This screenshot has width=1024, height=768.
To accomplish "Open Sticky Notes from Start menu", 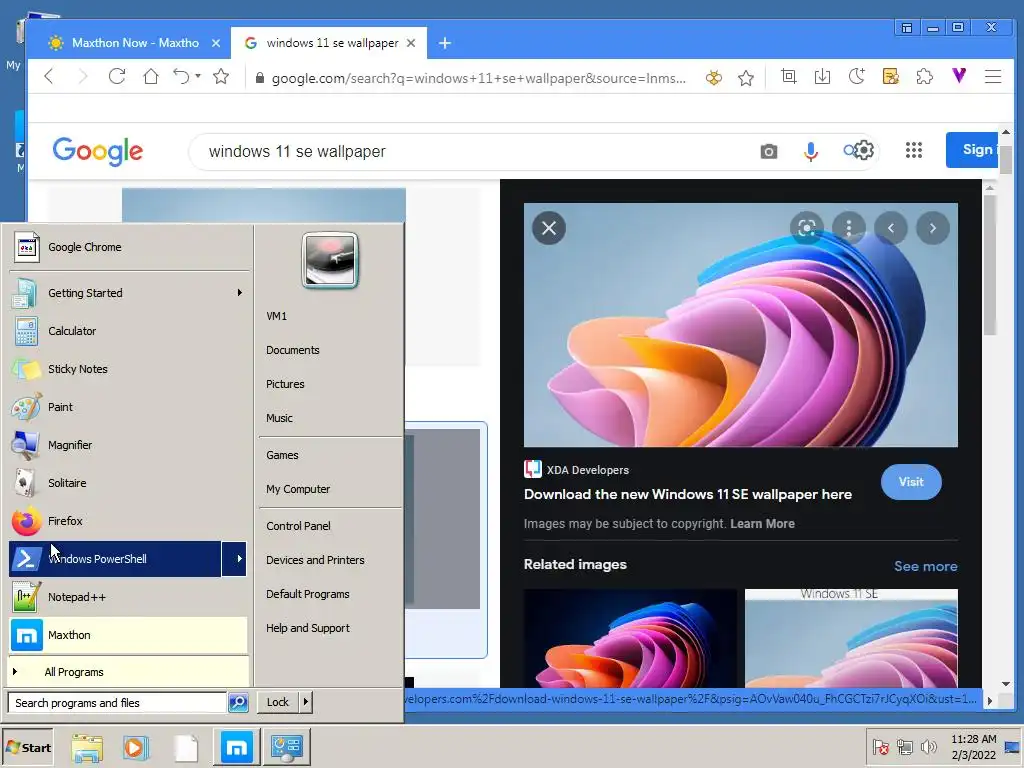I will (x=129, y=369).
